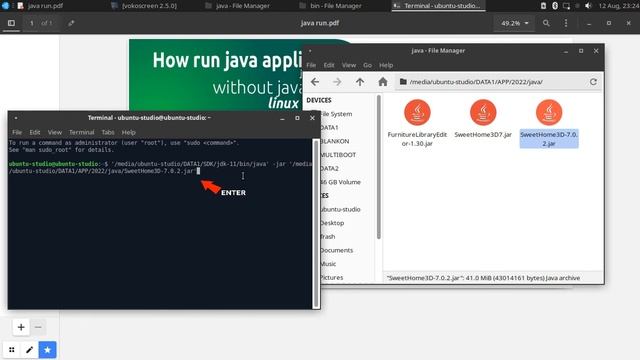Open Terminal window menu button in titlebar

point(16,118)
